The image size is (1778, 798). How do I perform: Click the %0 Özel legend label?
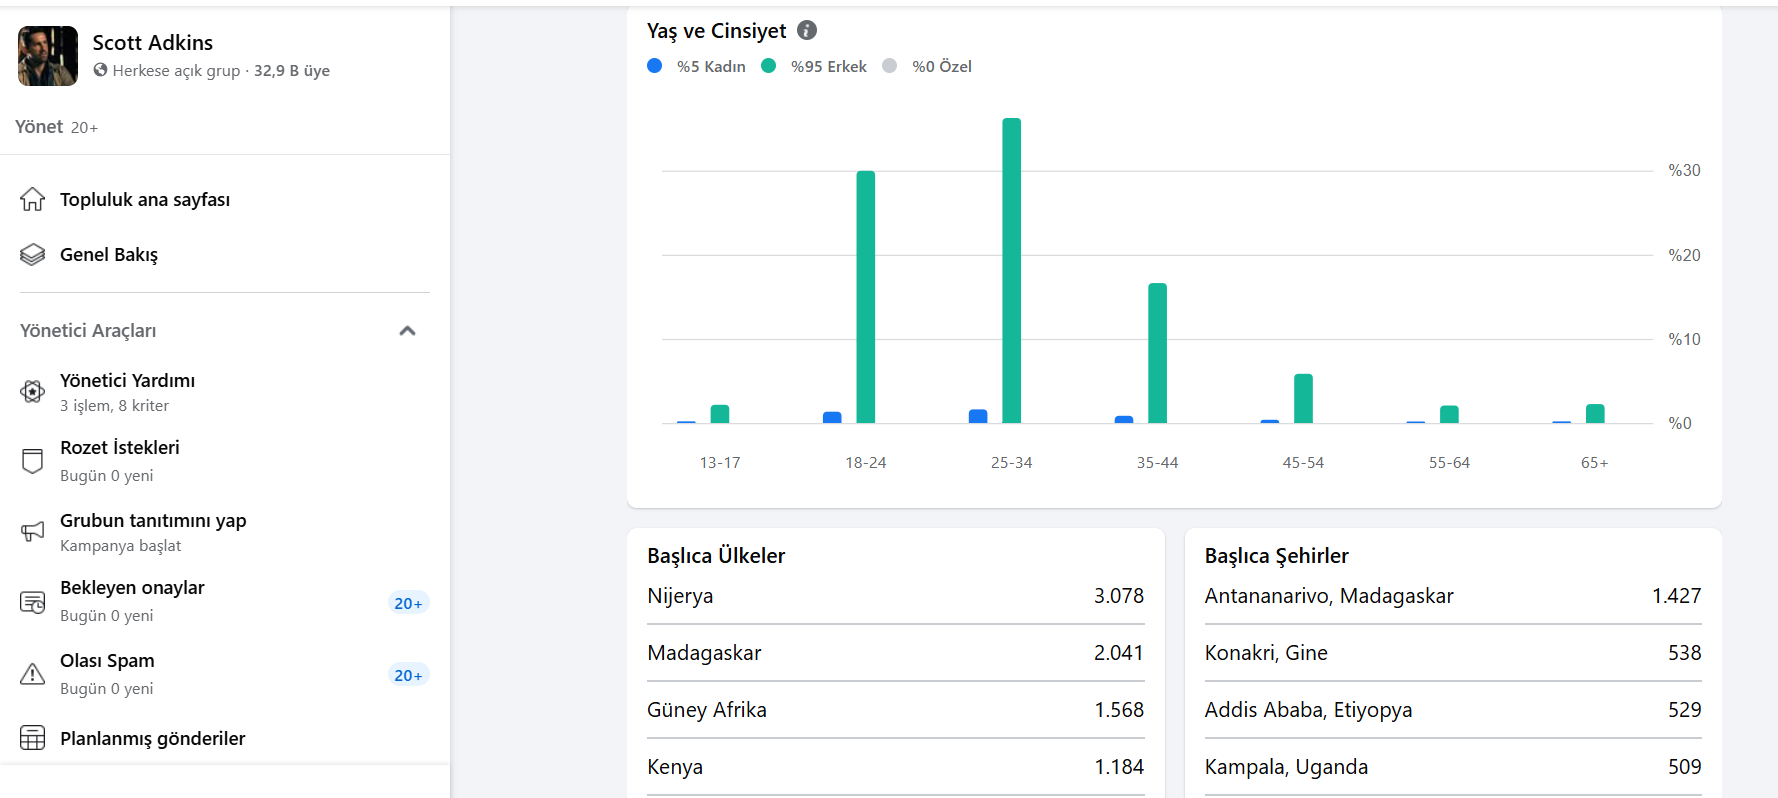coord(942,66)
